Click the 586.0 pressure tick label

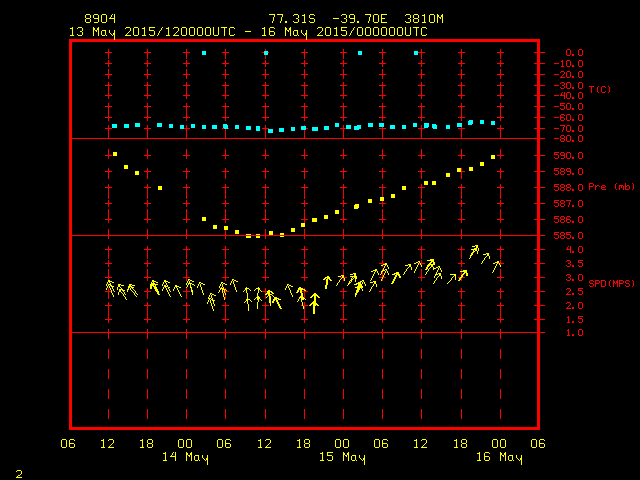[569, 220]
